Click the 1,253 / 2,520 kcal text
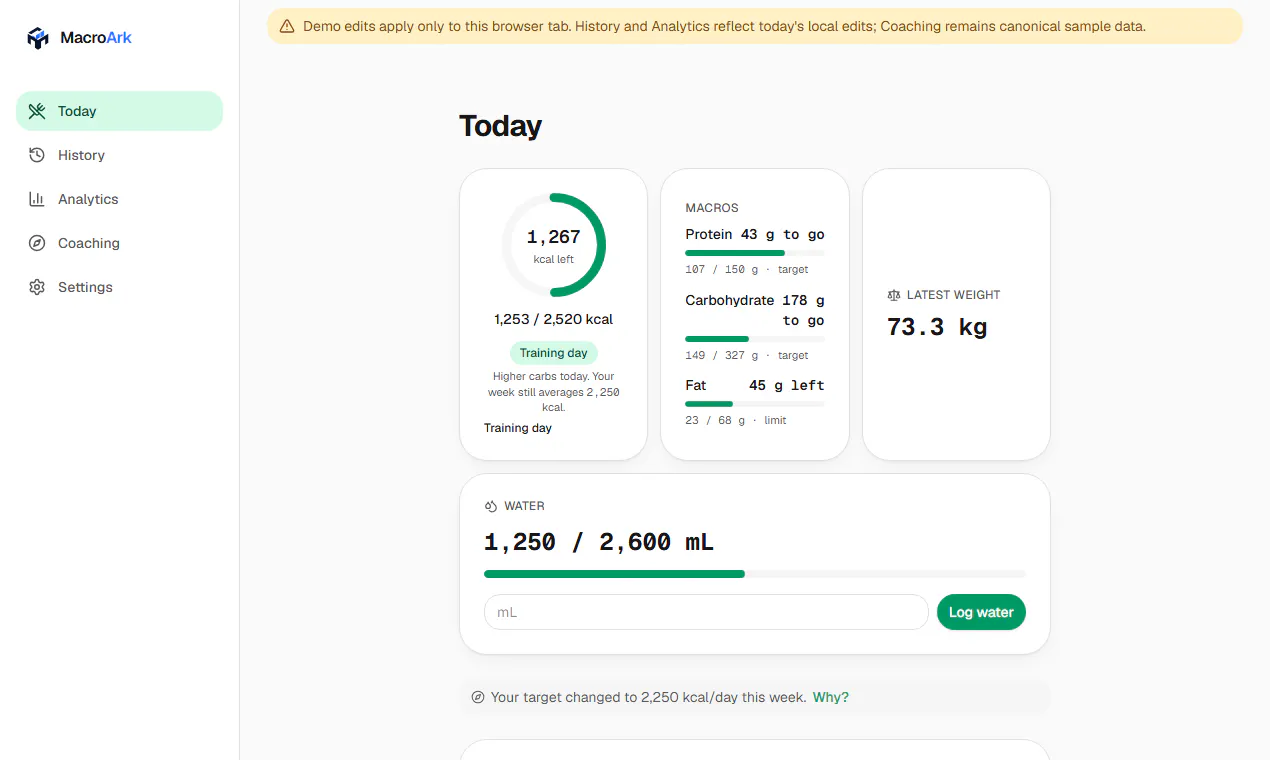 pyautogui.click(x=554, y=319)
